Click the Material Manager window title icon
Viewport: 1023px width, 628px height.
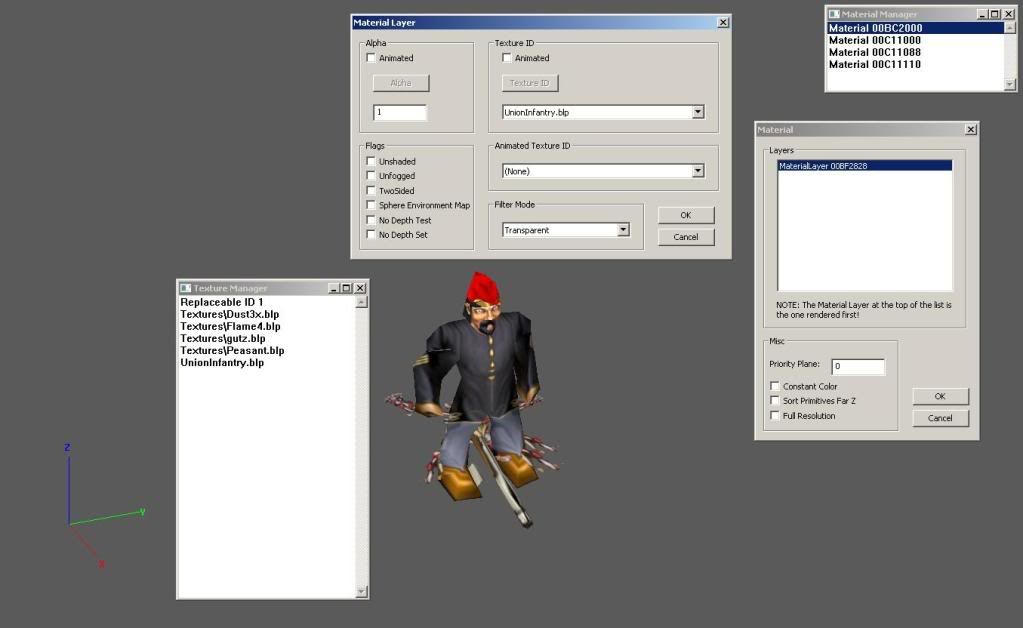834,14
